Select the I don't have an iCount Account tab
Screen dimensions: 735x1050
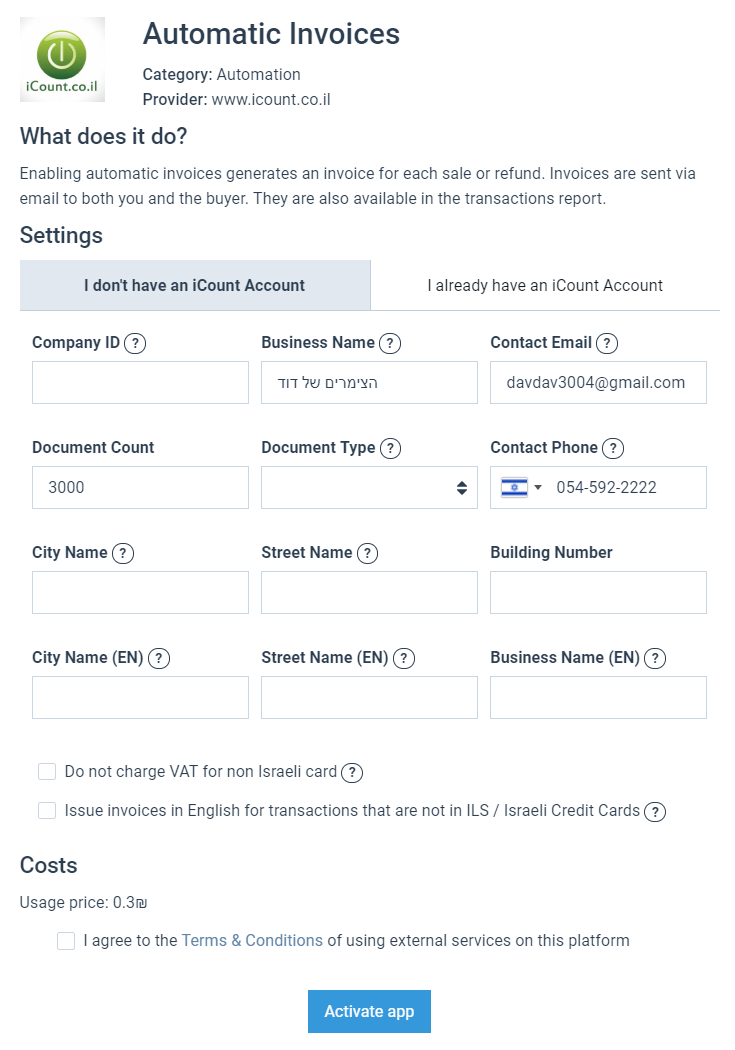pyautogui.click(x=195, y=285)
